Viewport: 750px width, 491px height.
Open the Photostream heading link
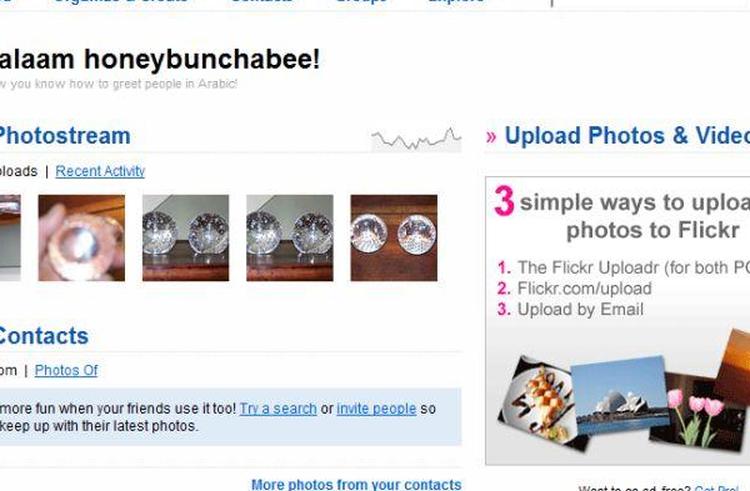[x=65, y=136]
